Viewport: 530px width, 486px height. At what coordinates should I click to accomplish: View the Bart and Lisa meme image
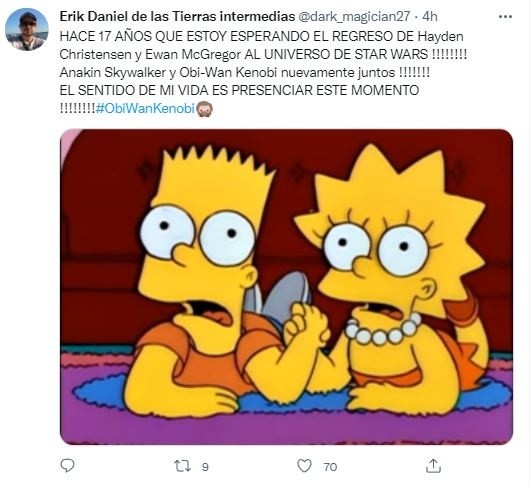pos(286,287)
